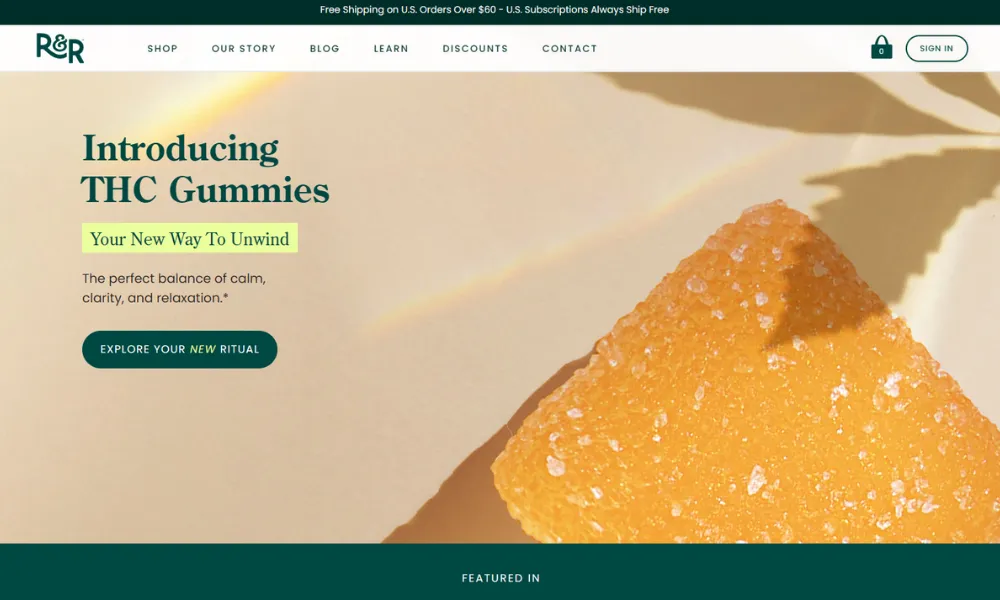The height and width of the screenshot is (600, 1000).
Task: Go to Our Story page
Action: [244, 48]
